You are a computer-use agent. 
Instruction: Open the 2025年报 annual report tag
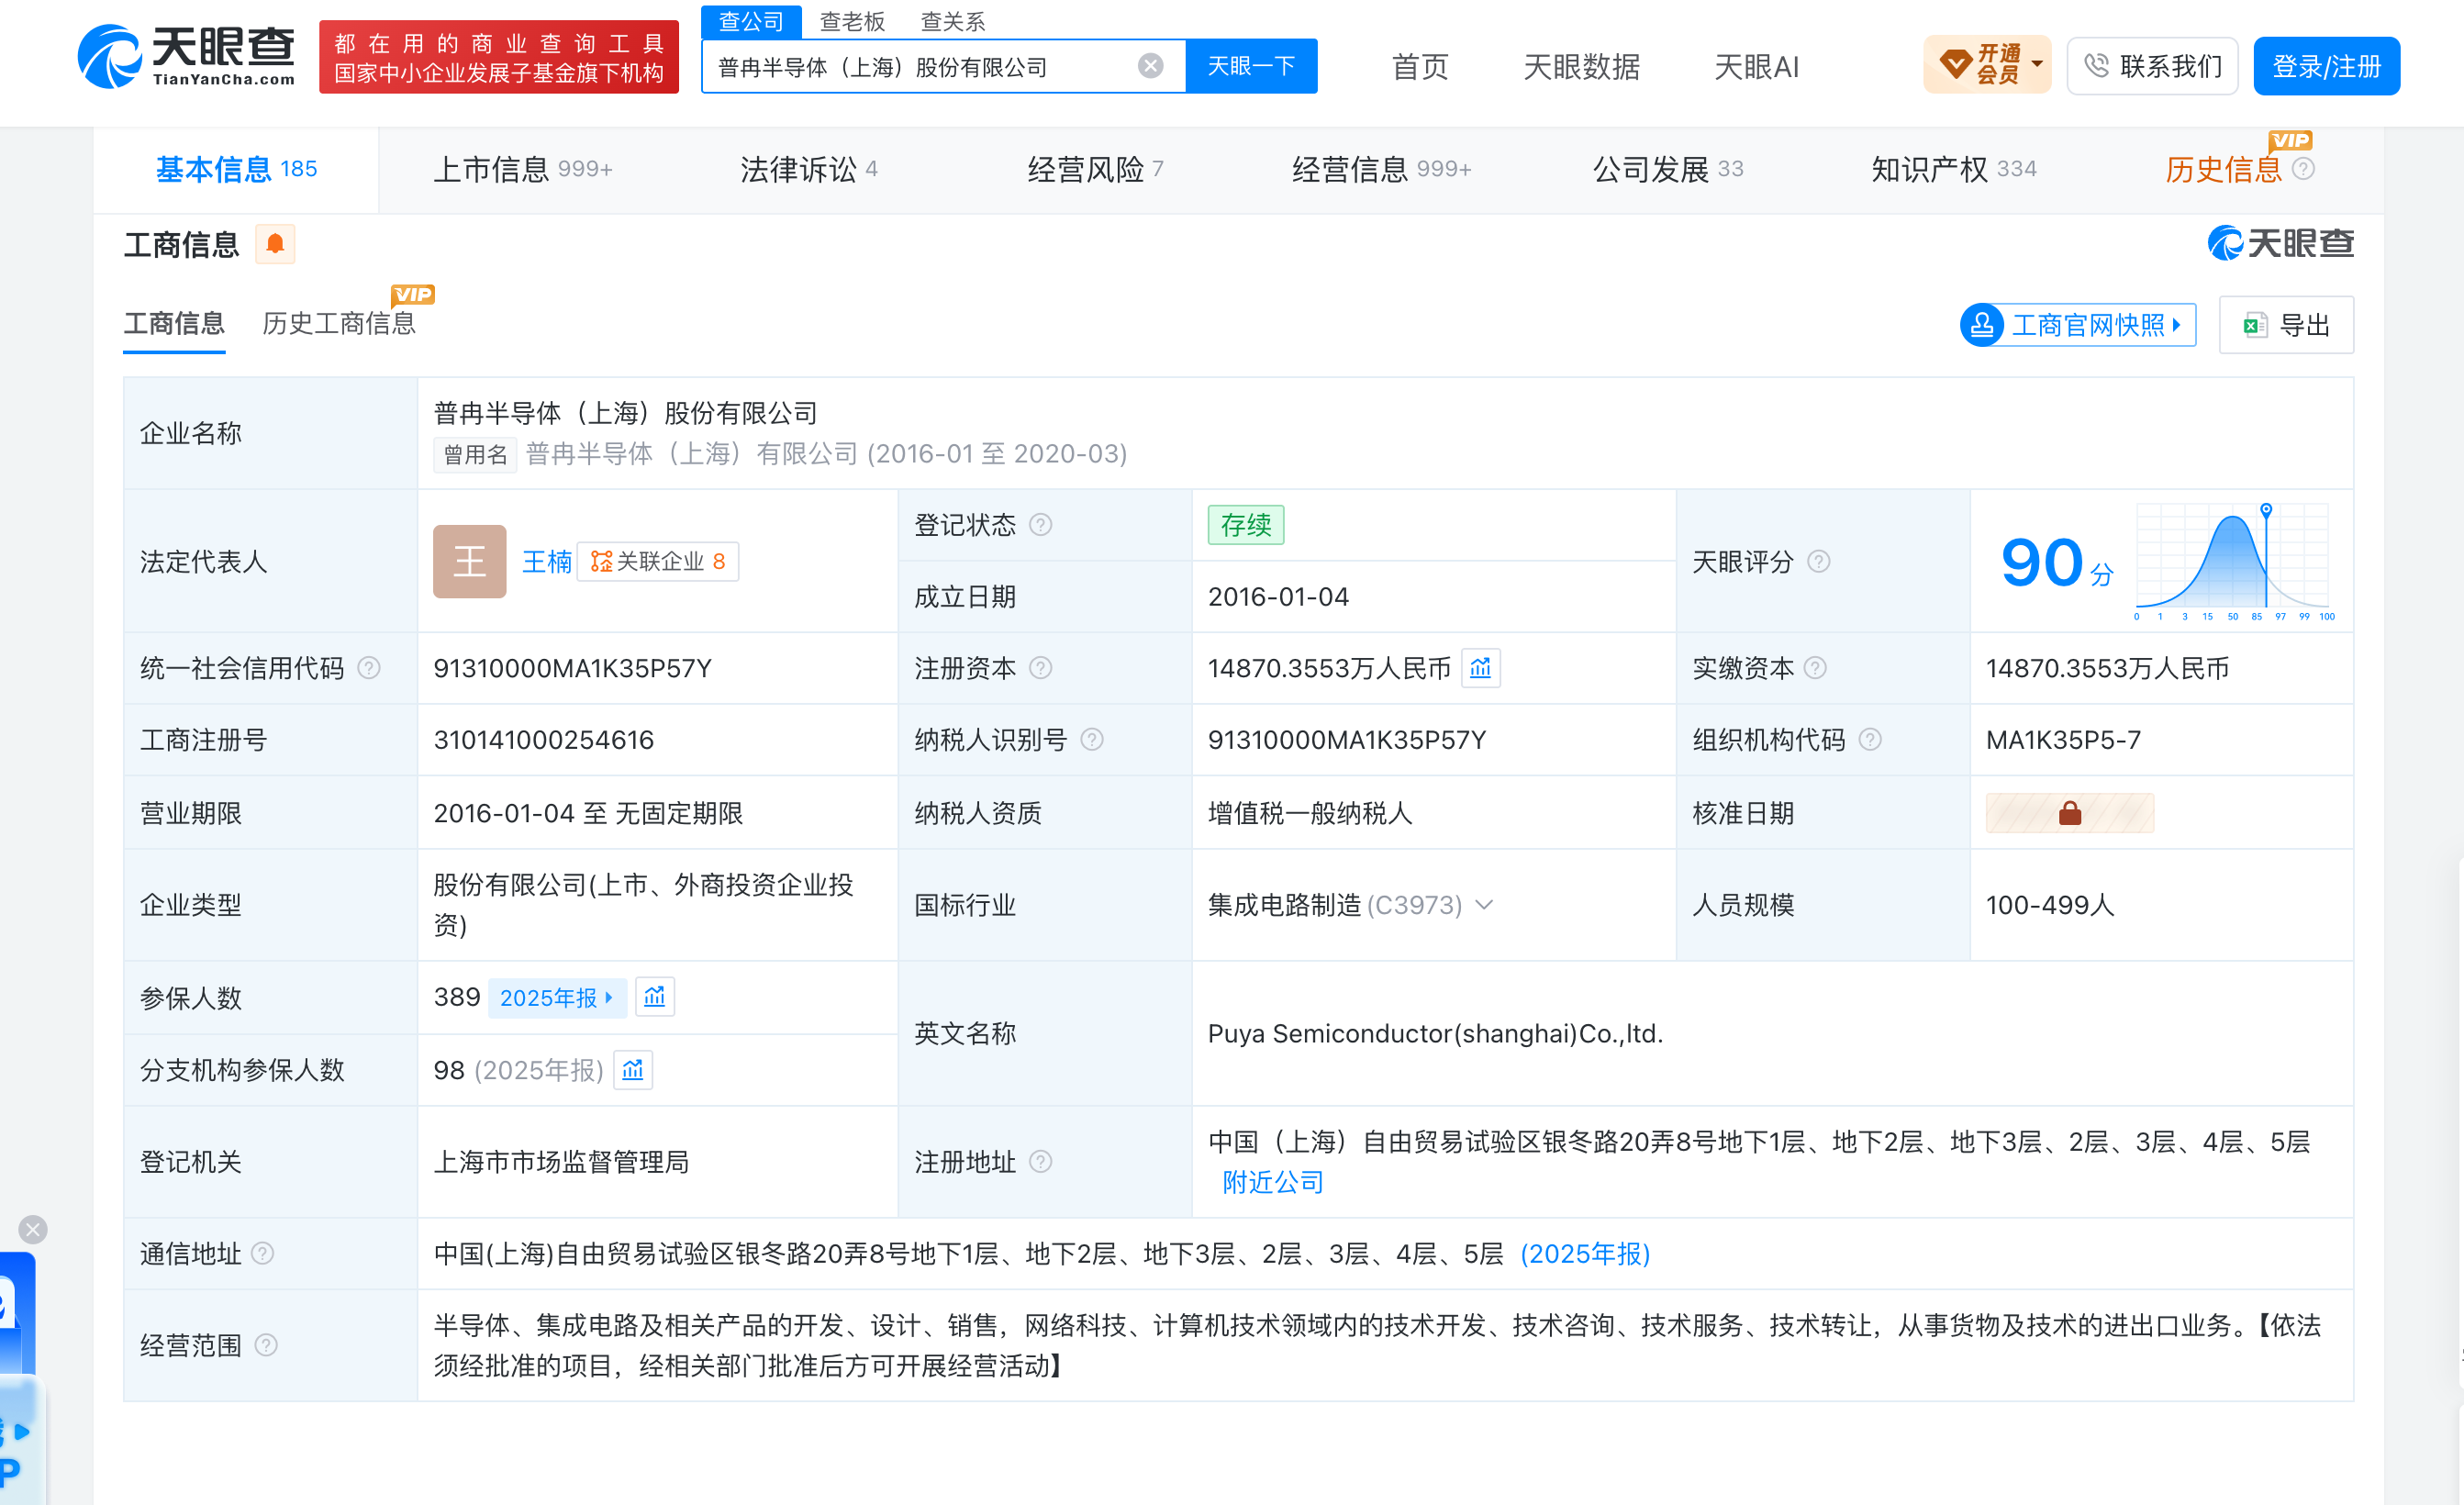click(x=557, y=998)
